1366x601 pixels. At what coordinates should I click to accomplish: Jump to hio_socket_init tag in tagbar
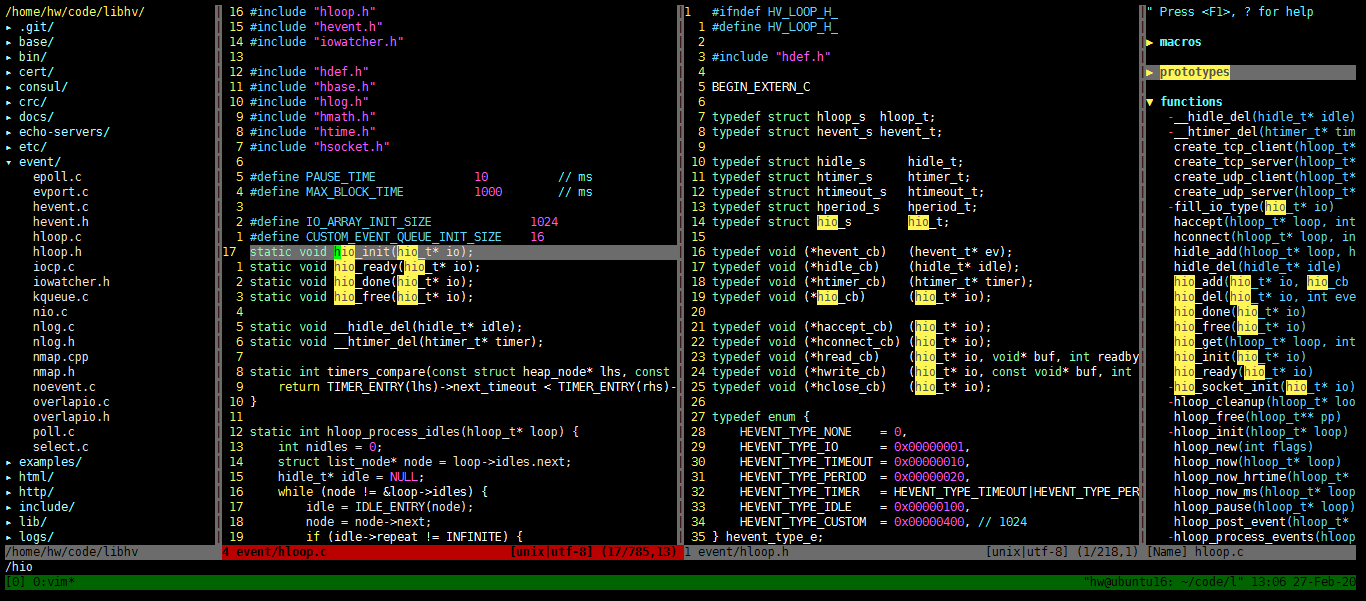[x=1261, y=387]
